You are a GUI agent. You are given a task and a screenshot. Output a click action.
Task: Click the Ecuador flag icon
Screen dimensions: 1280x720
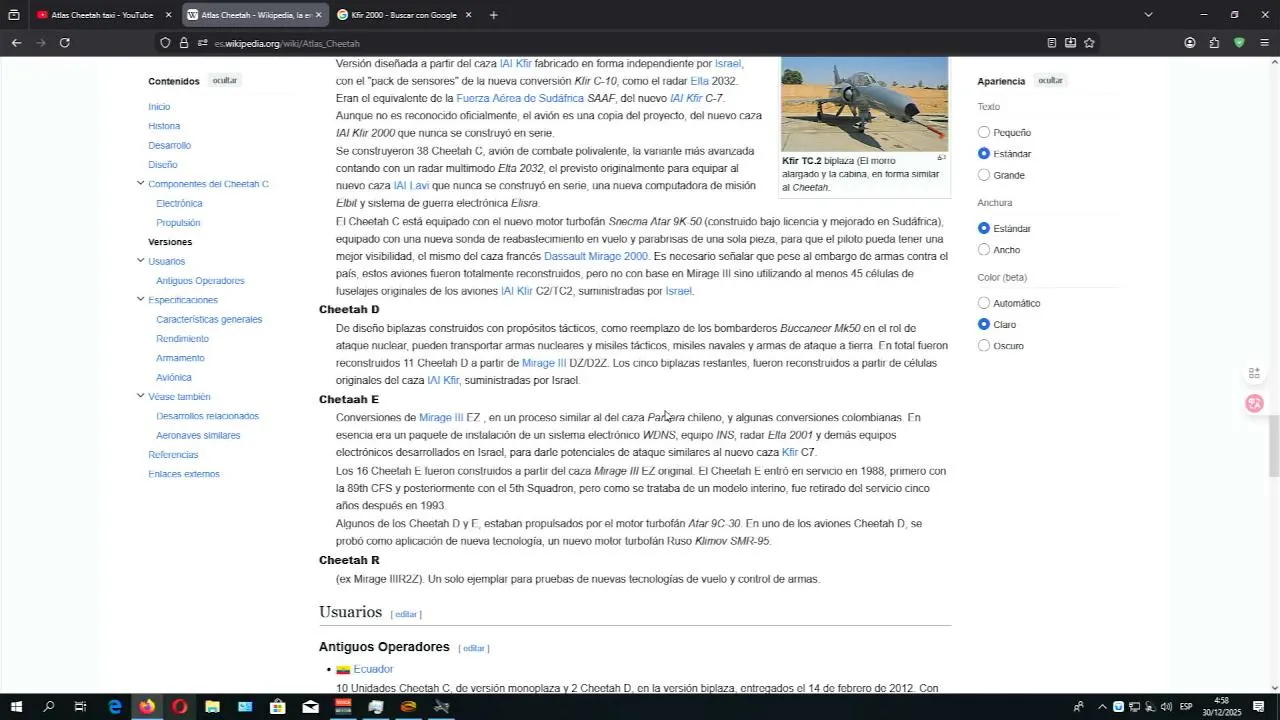click(x=343, y=670)
